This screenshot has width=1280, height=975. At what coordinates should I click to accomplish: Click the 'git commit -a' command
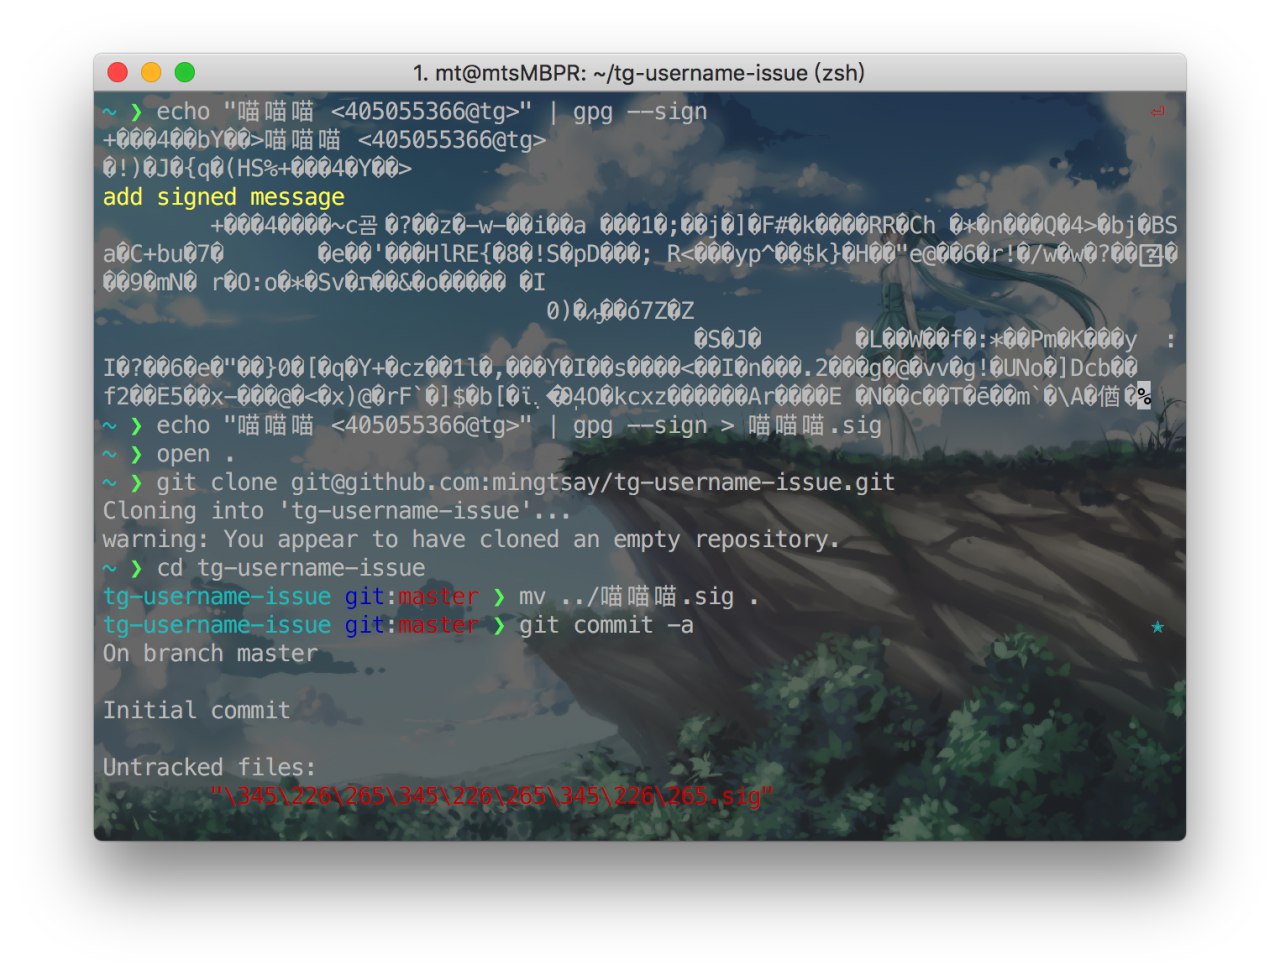[x=606, y=626]
